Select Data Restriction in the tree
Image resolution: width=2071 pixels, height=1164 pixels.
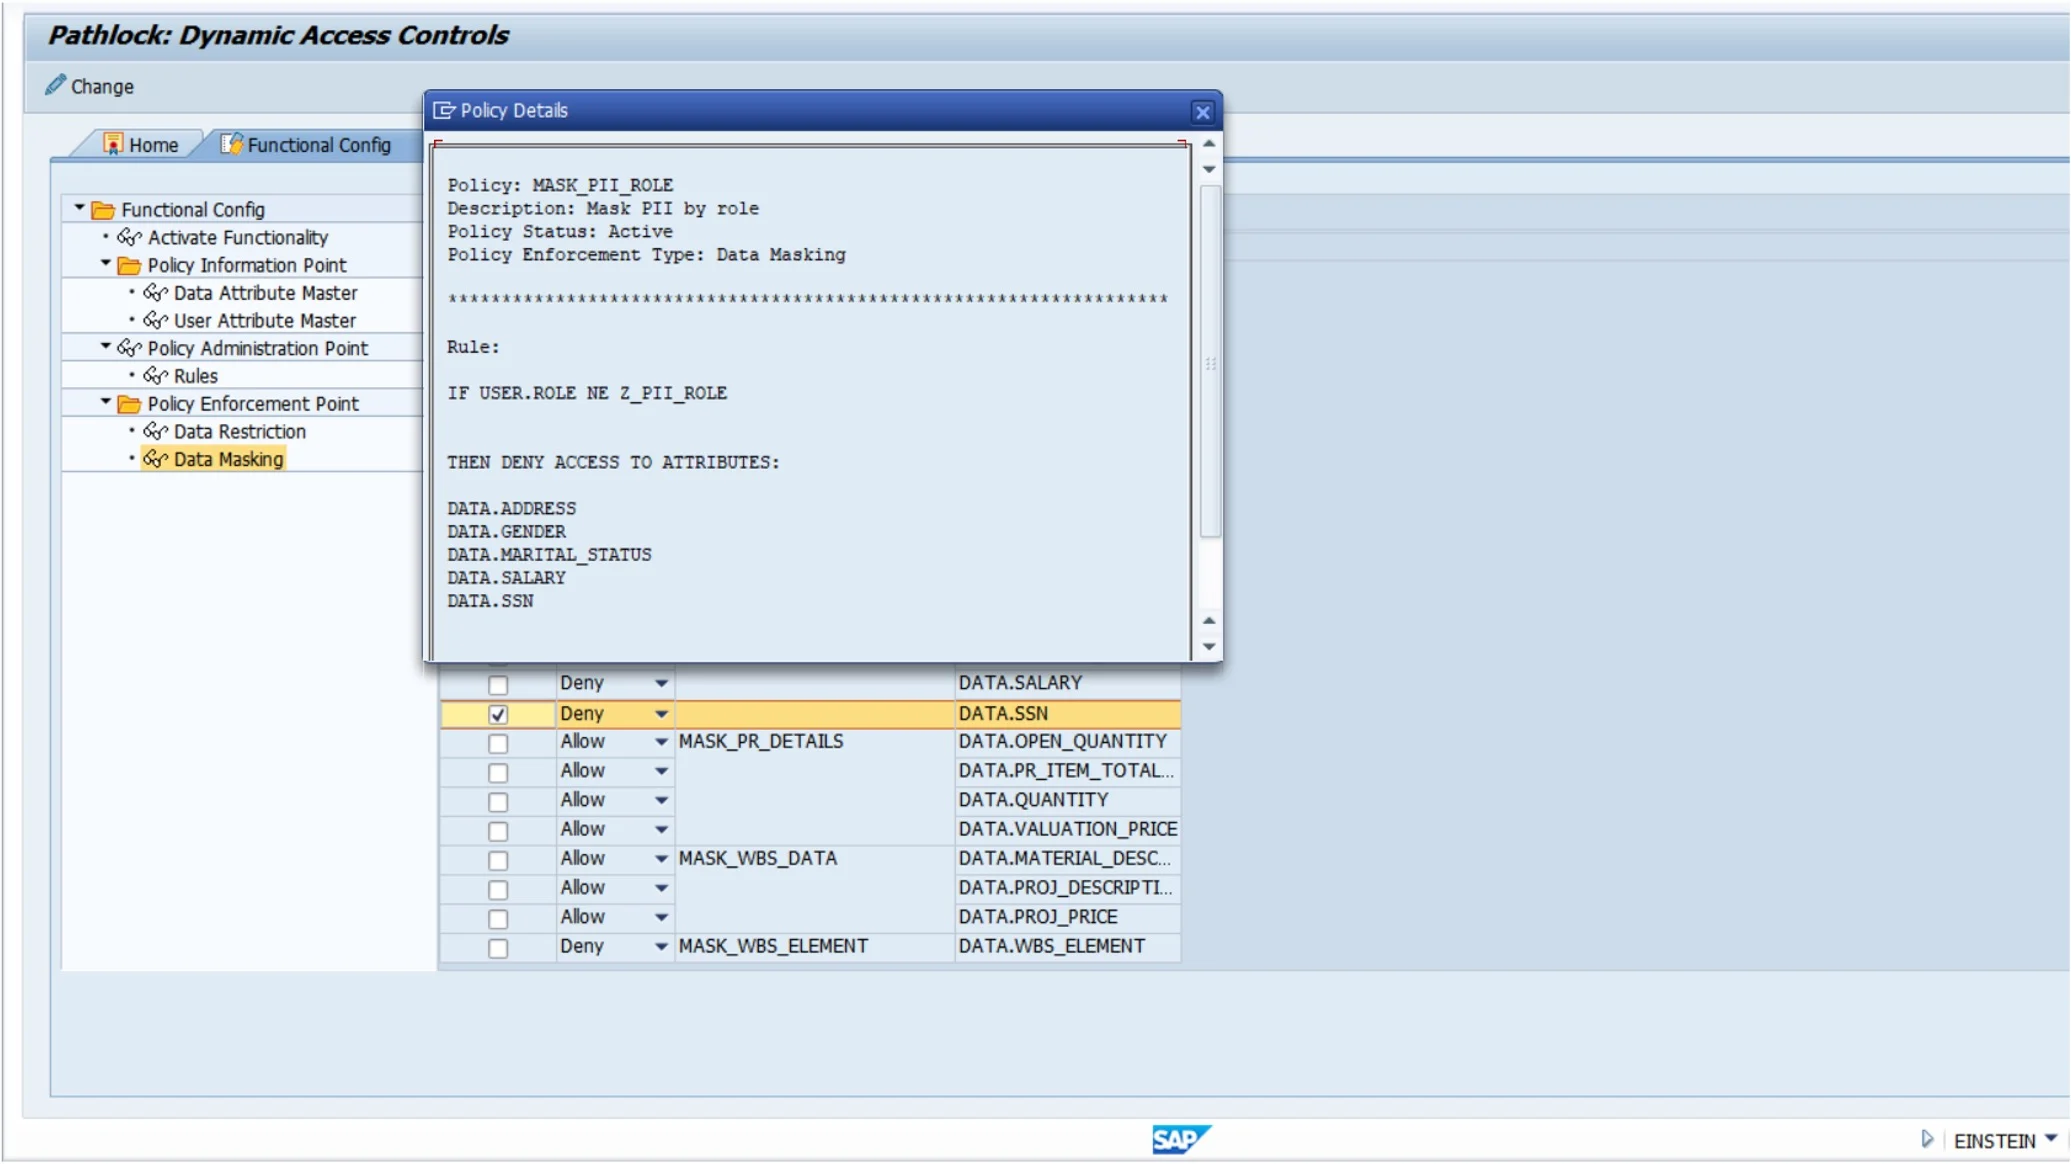click(x=239, y=432)
